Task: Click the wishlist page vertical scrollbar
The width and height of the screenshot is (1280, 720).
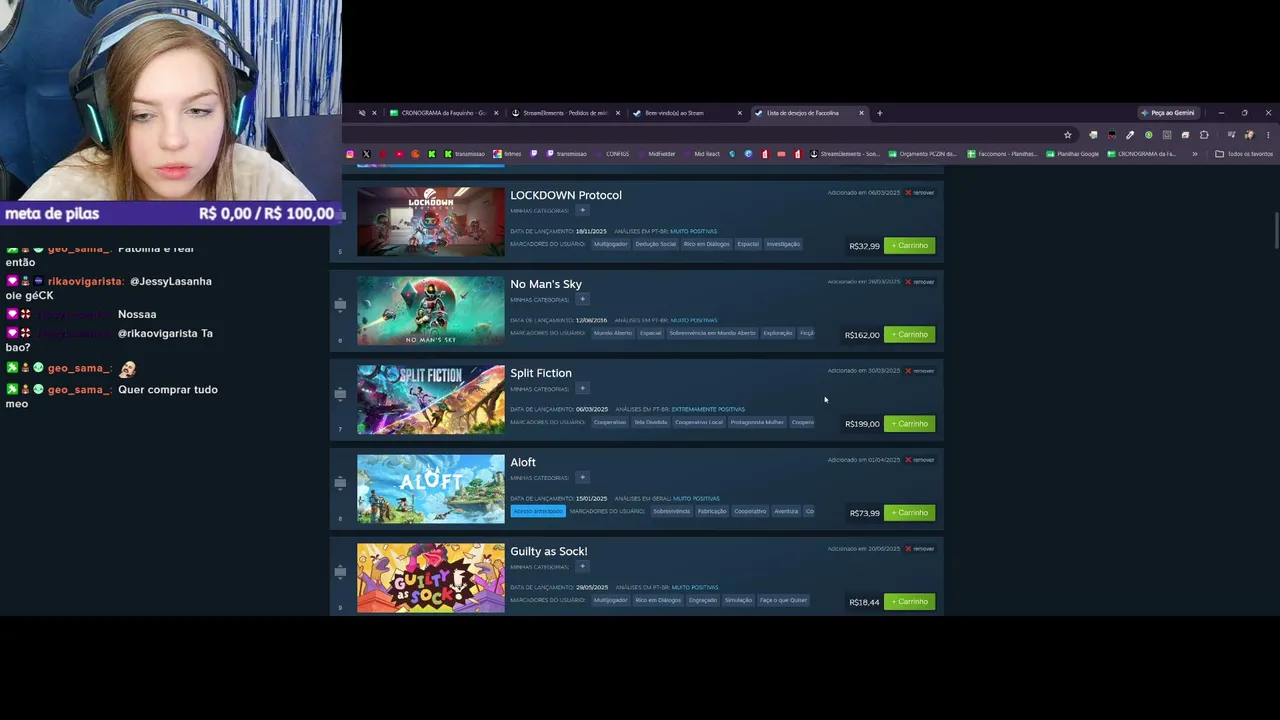Action: click(1276, 230)
